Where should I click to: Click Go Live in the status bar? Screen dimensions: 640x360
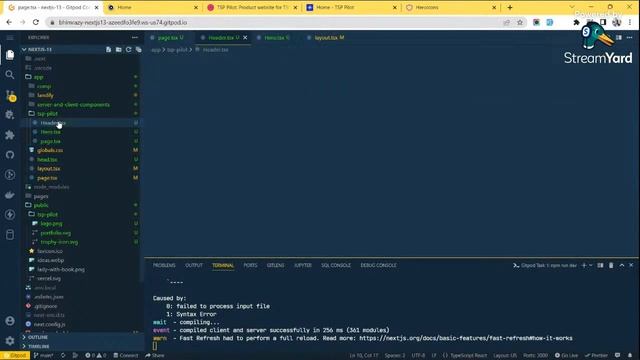point(567,356)
